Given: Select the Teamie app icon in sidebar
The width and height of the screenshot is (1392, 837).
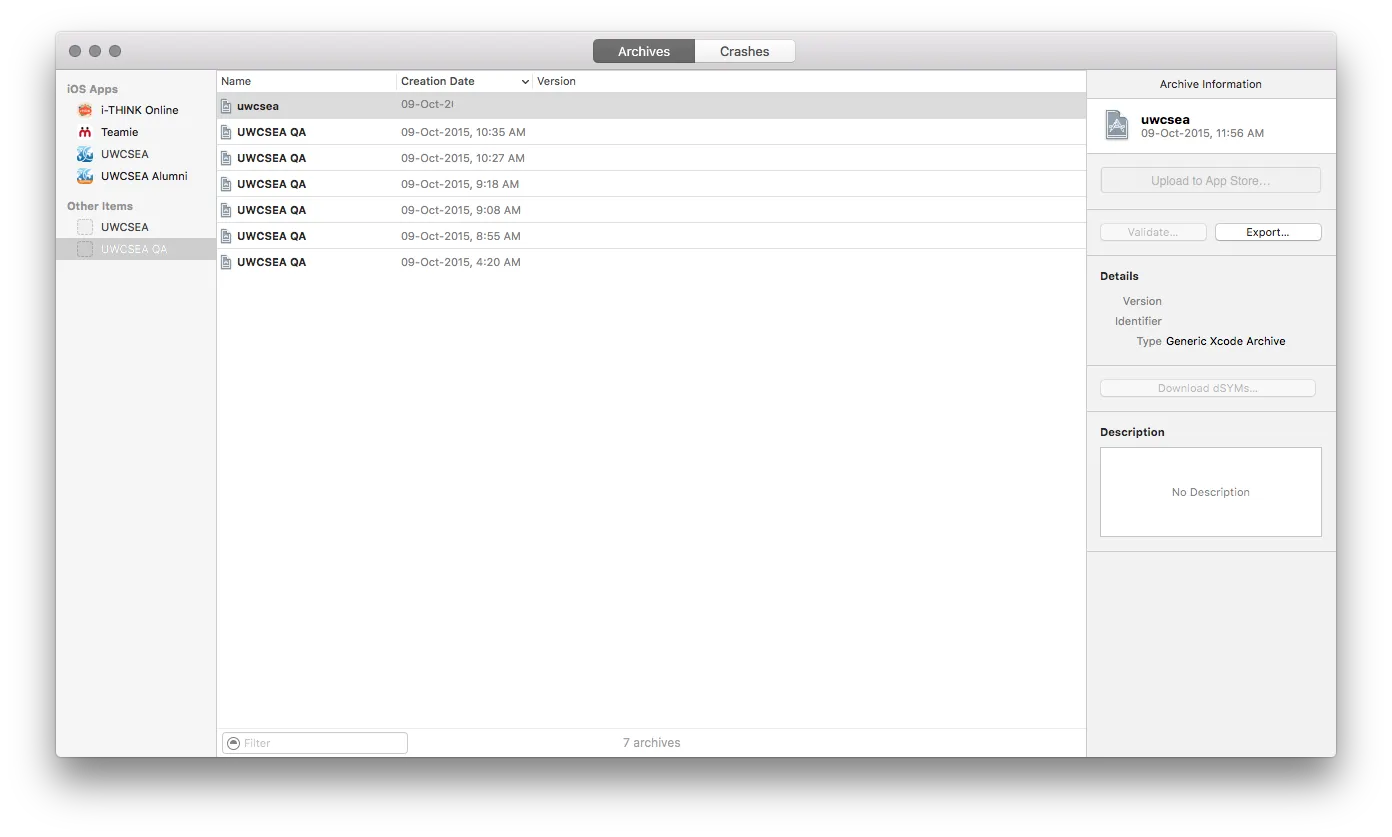Looking at the screenshot, I should (85, 132).
